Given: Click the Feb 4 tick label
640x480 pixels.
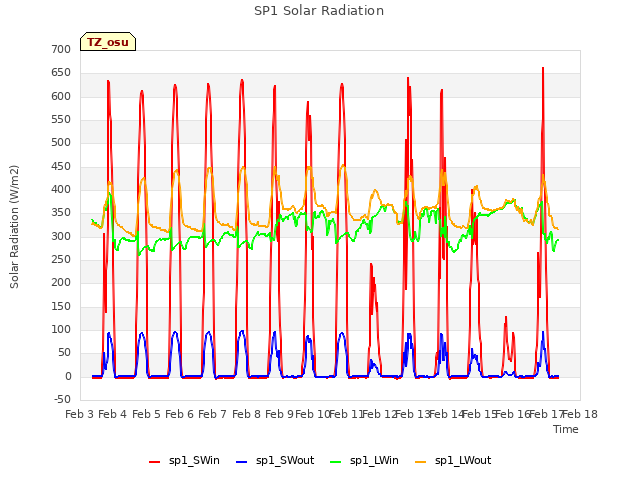Looking at the screenshot, I should (x=113, y=414).
